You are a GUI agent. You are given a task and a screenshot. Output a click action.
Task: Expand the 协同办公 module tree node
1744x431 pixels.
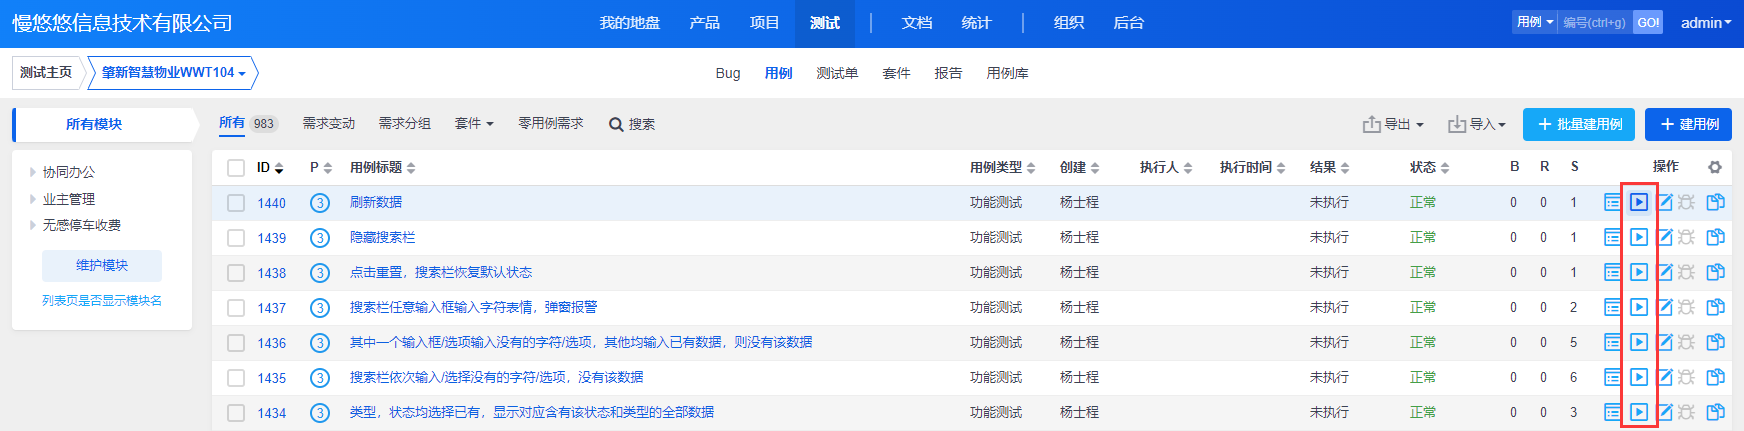click(33, 172)
